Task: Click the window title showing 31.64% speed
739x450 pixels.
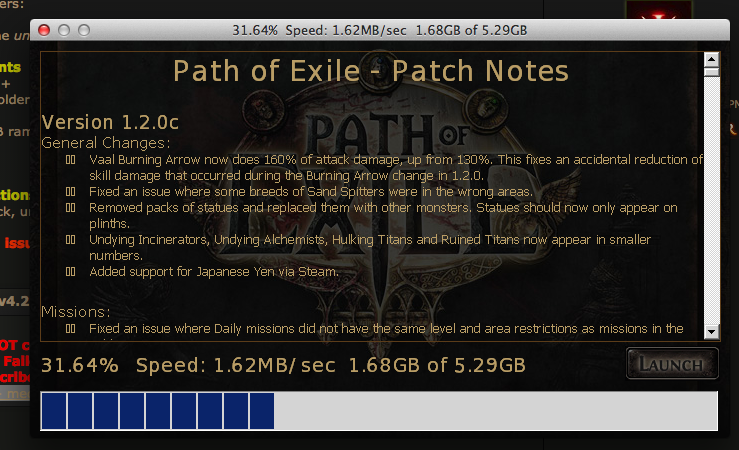Action: coord(379,30)
